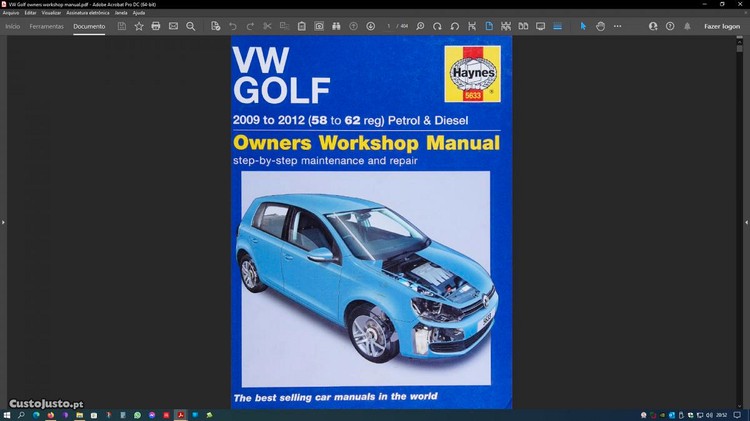Click the Fazer logon button
Viewport: 750px width, 421px height.
pos(722,26)
